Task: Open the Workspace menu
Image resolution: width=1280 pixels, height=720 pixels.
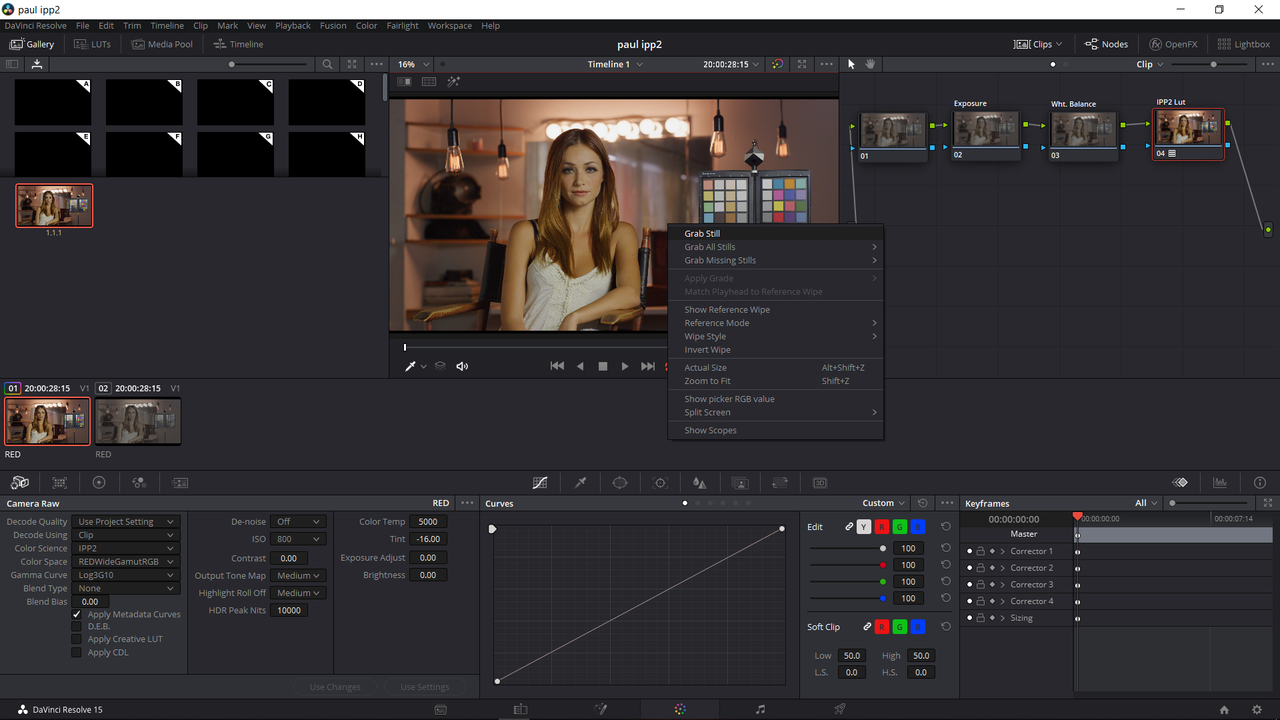Action: [x=450, y=26]
